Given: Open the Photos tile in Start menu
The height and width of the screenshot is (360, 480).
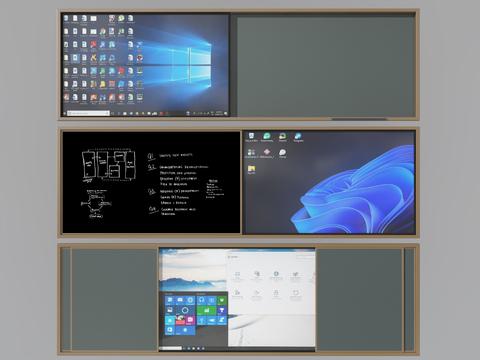Looking at the screenshot, I should click(x=170, y=310).
